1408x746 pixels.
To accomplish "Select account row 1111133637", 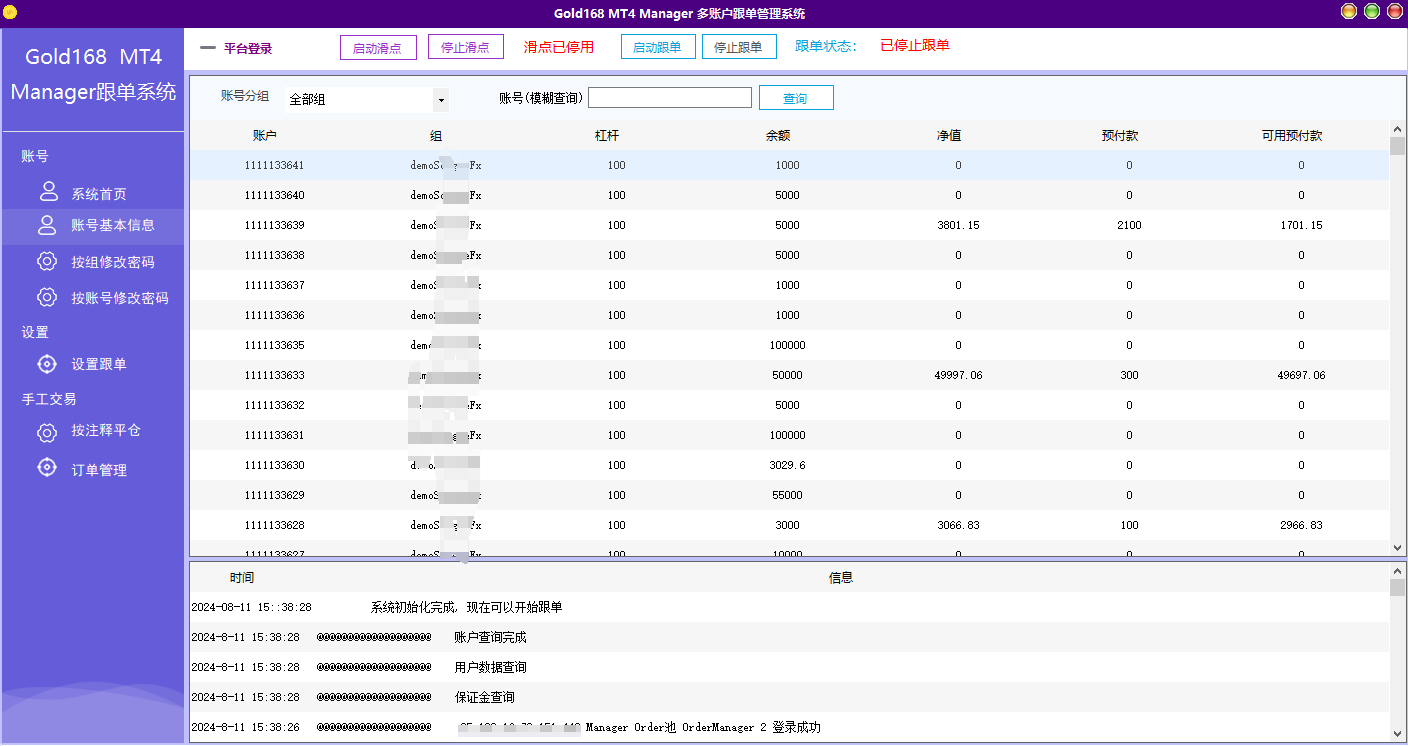I will 789,285.
